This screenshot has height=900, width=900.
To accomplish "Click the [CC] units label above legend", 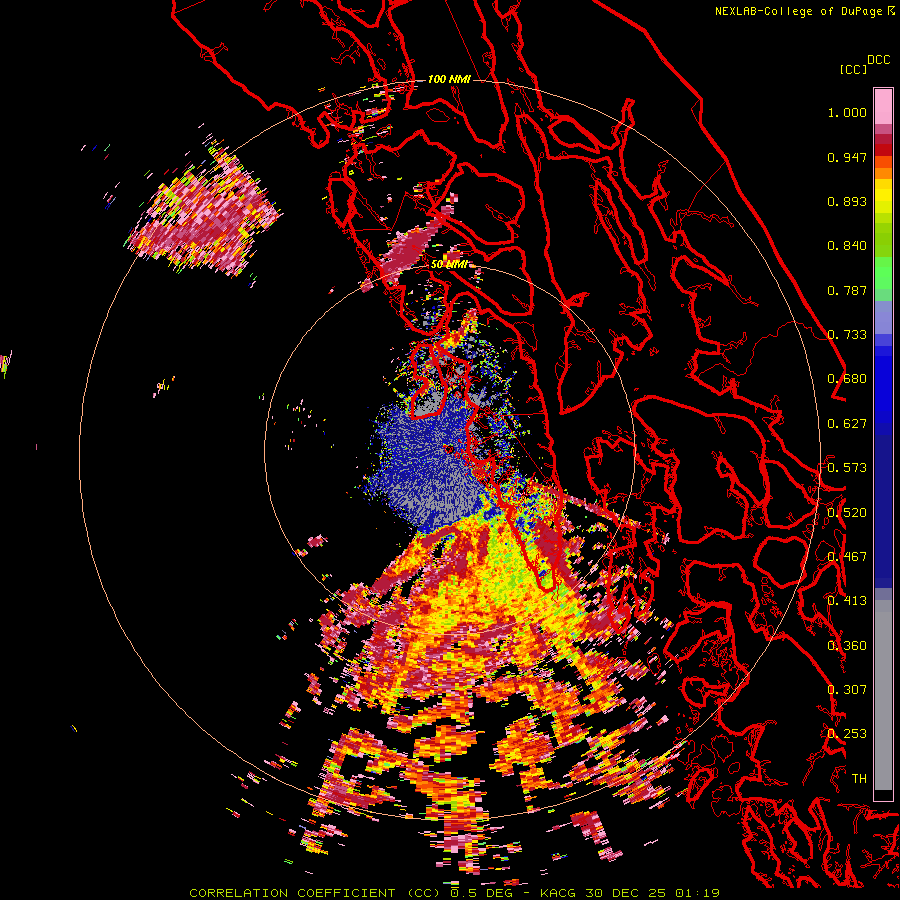I will tap(853, 69).
